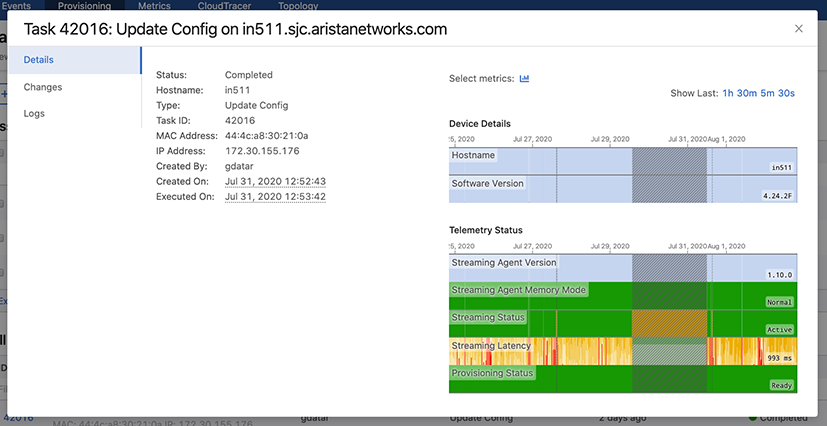This screenshot has width=827, height=426.
Task: Open the Details side tab
Action: click(x=74, y=60)
